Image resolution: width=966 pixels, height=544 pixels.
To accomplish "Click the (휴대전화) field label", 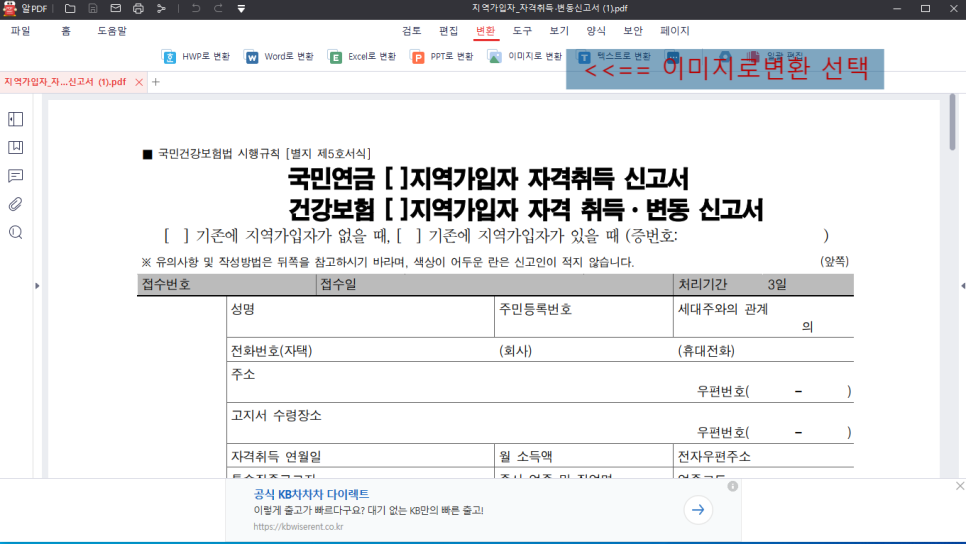I will coord(706,351).
